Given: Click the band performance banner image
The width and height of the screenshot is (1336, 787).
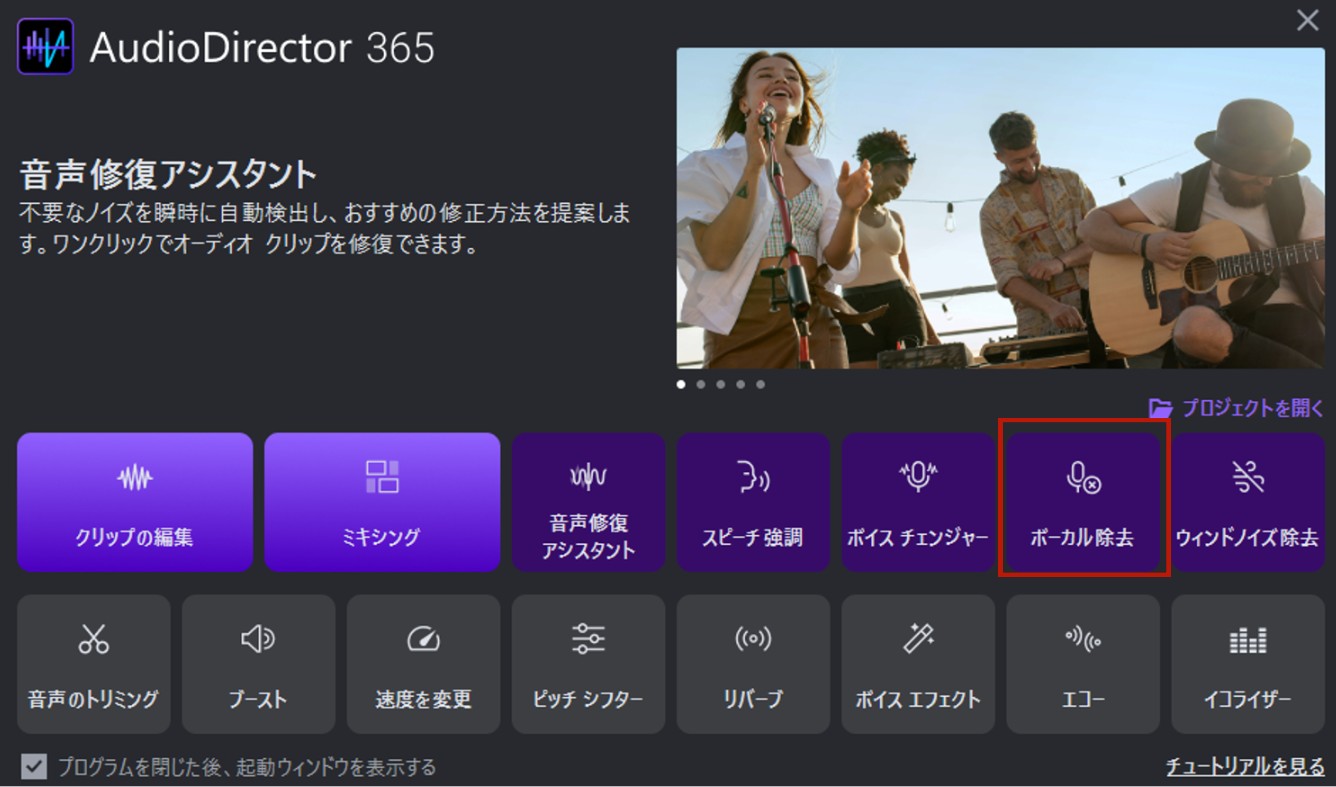Looking at the screenshot, I should (x=1000, y=208).
